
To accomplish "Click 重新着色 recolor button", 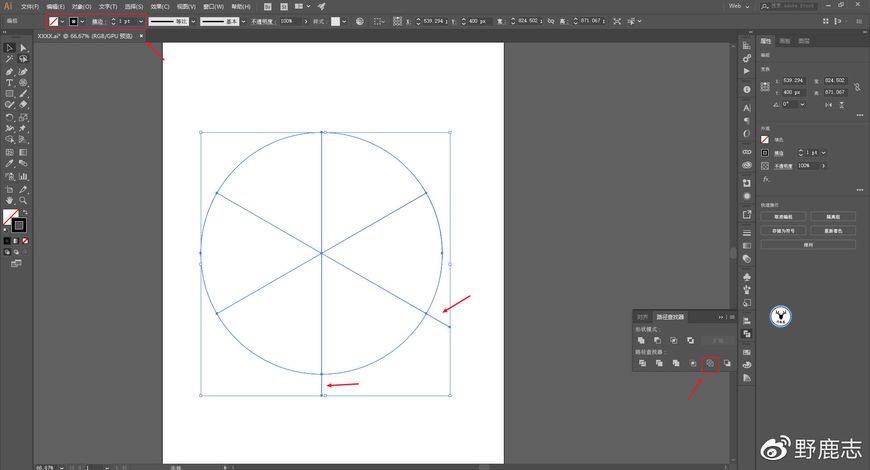I will point(833,231).
